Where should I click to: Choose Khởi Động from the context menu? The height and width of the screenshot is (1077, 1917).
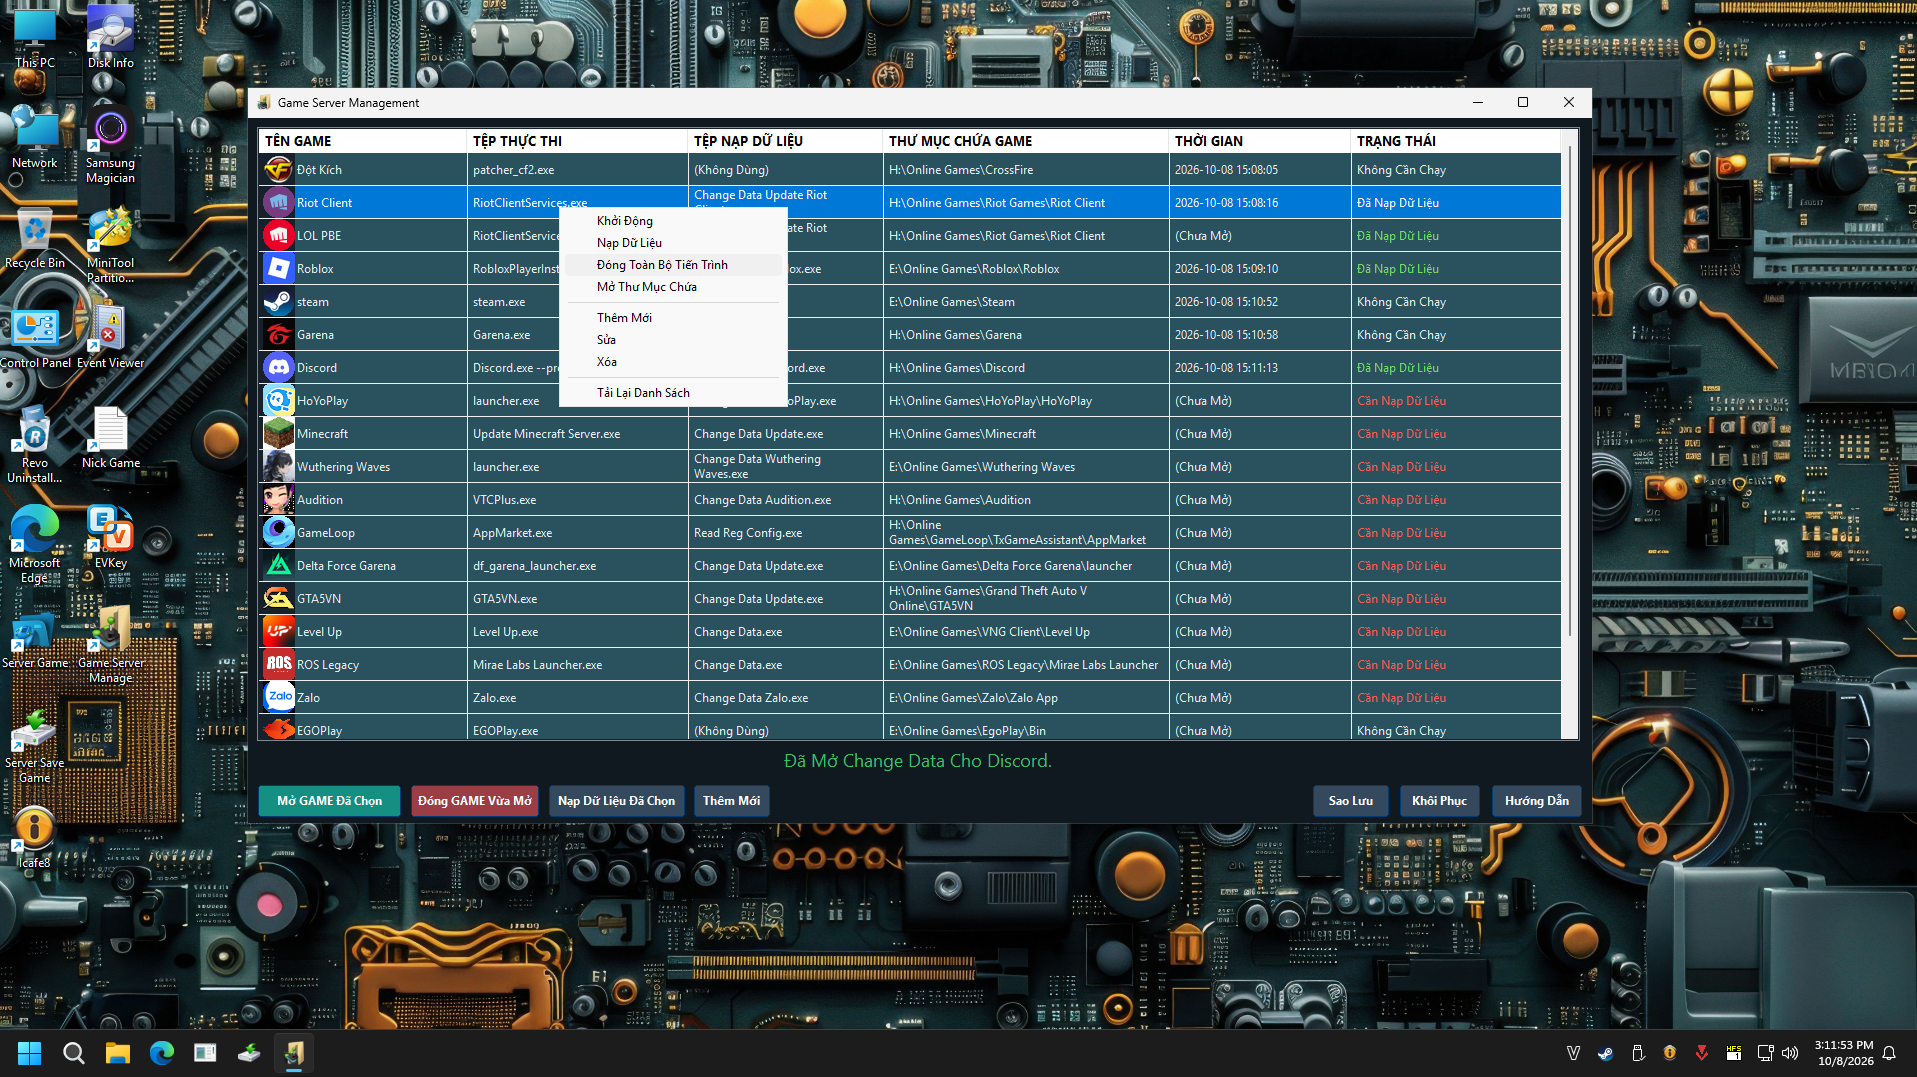[x=672, y=221]
